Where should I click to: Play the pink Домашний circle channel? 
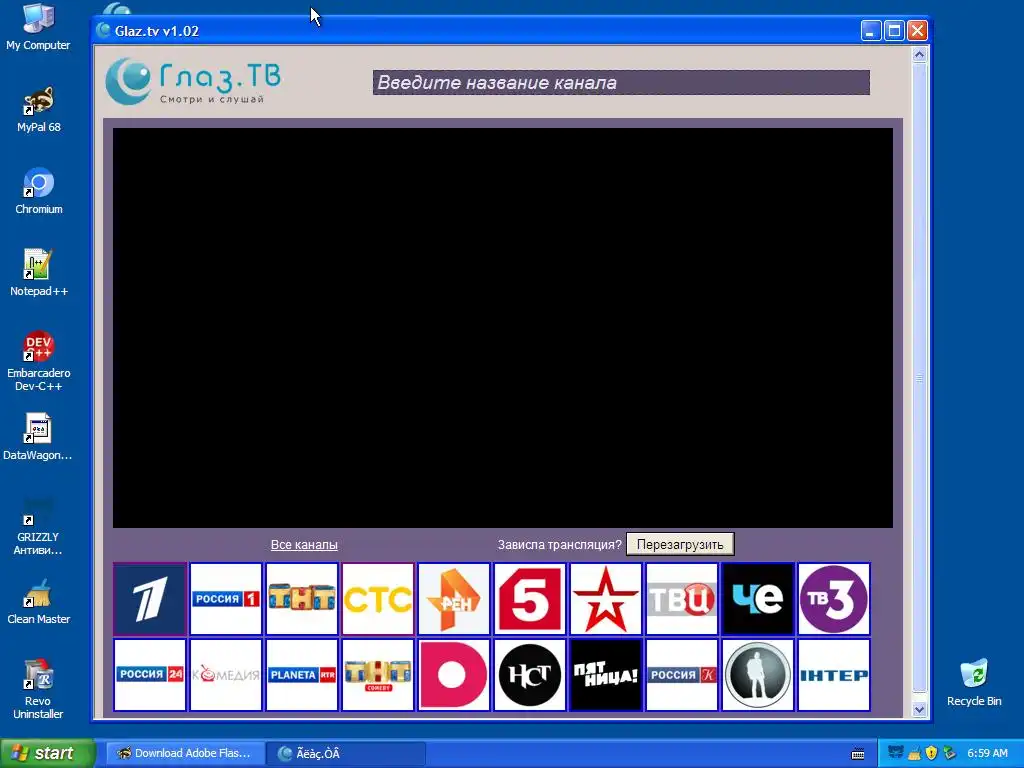coord(454,675)
